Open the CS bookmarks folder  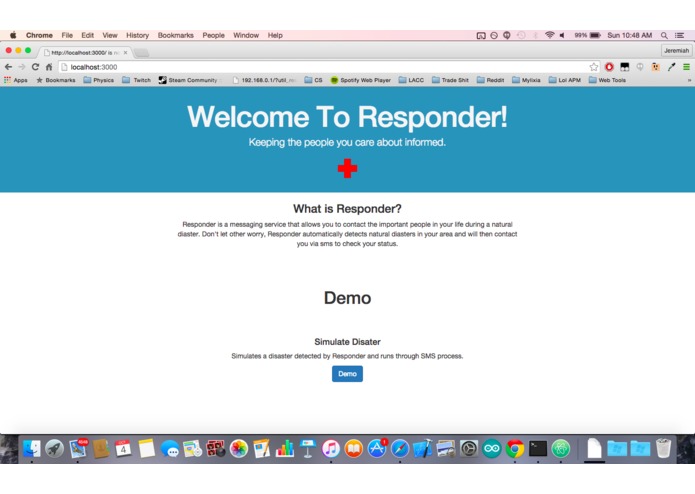pos(313,80)
